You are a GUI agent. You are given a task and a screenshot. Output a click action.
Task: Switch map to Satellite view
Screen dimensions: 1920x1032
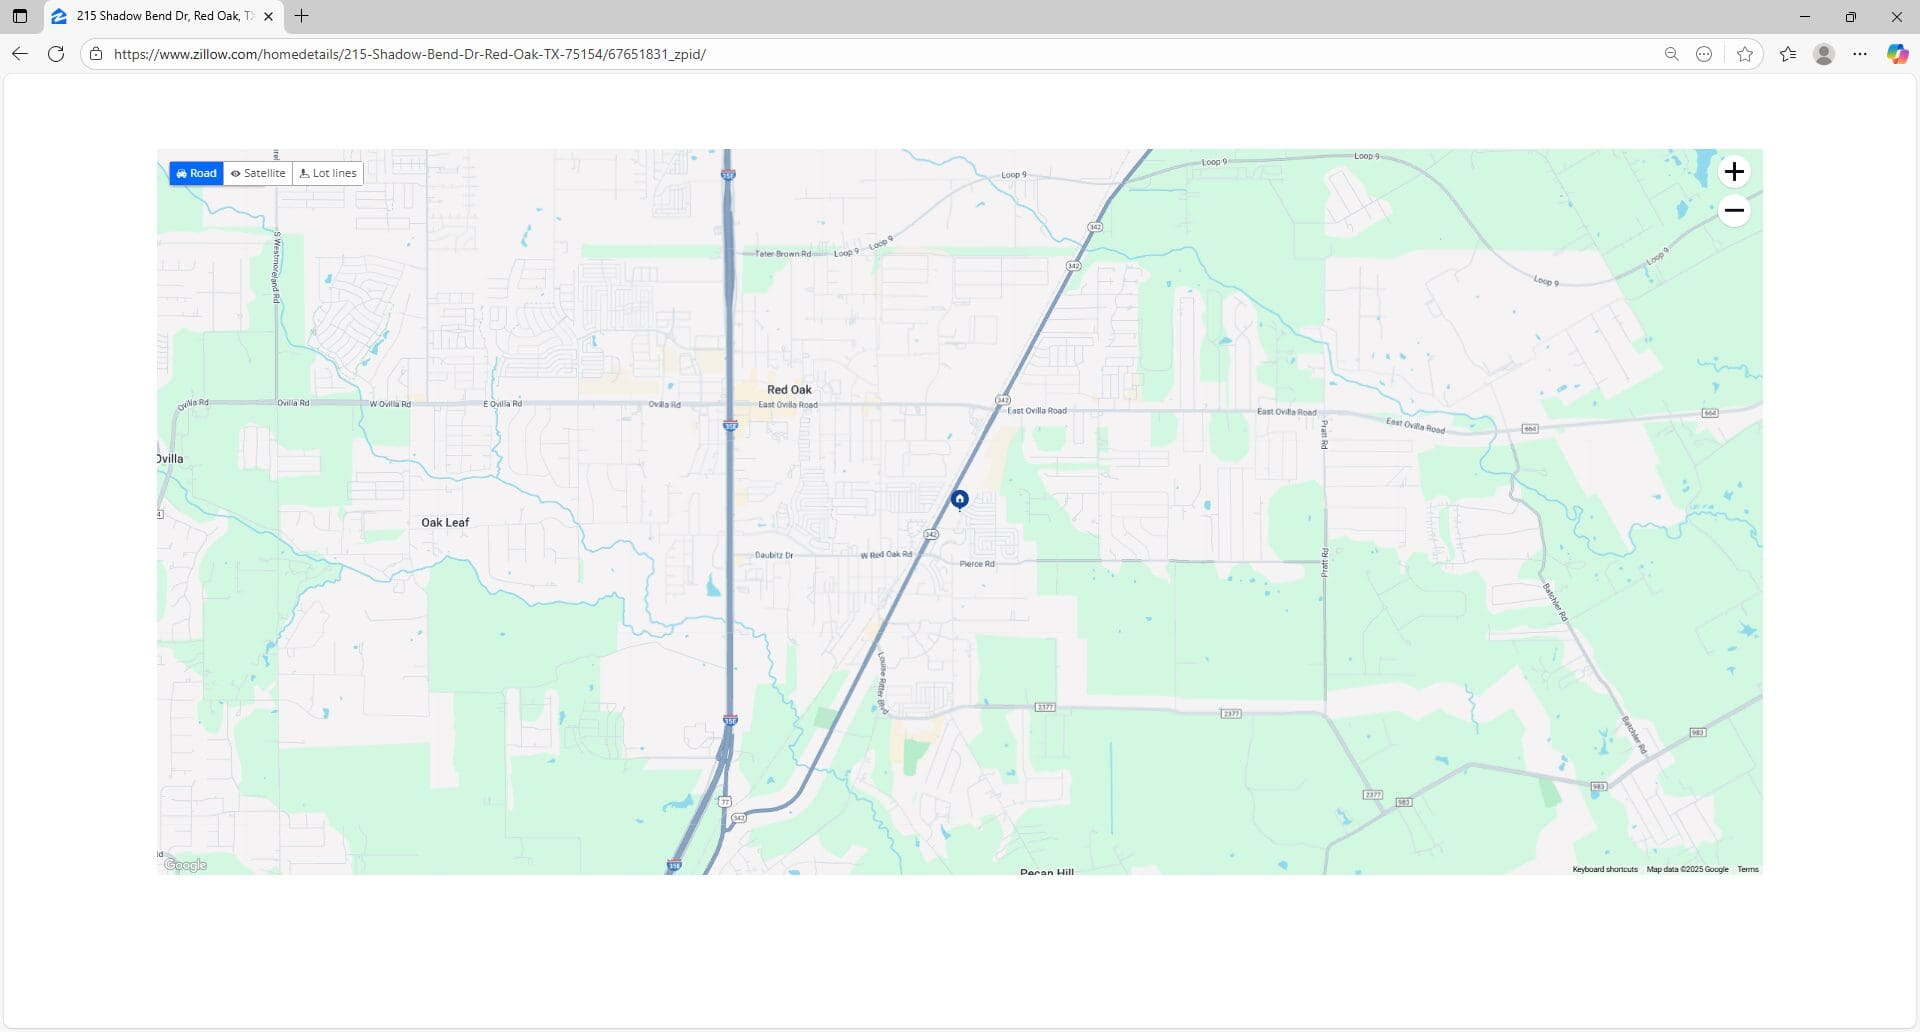click(258, 173)
